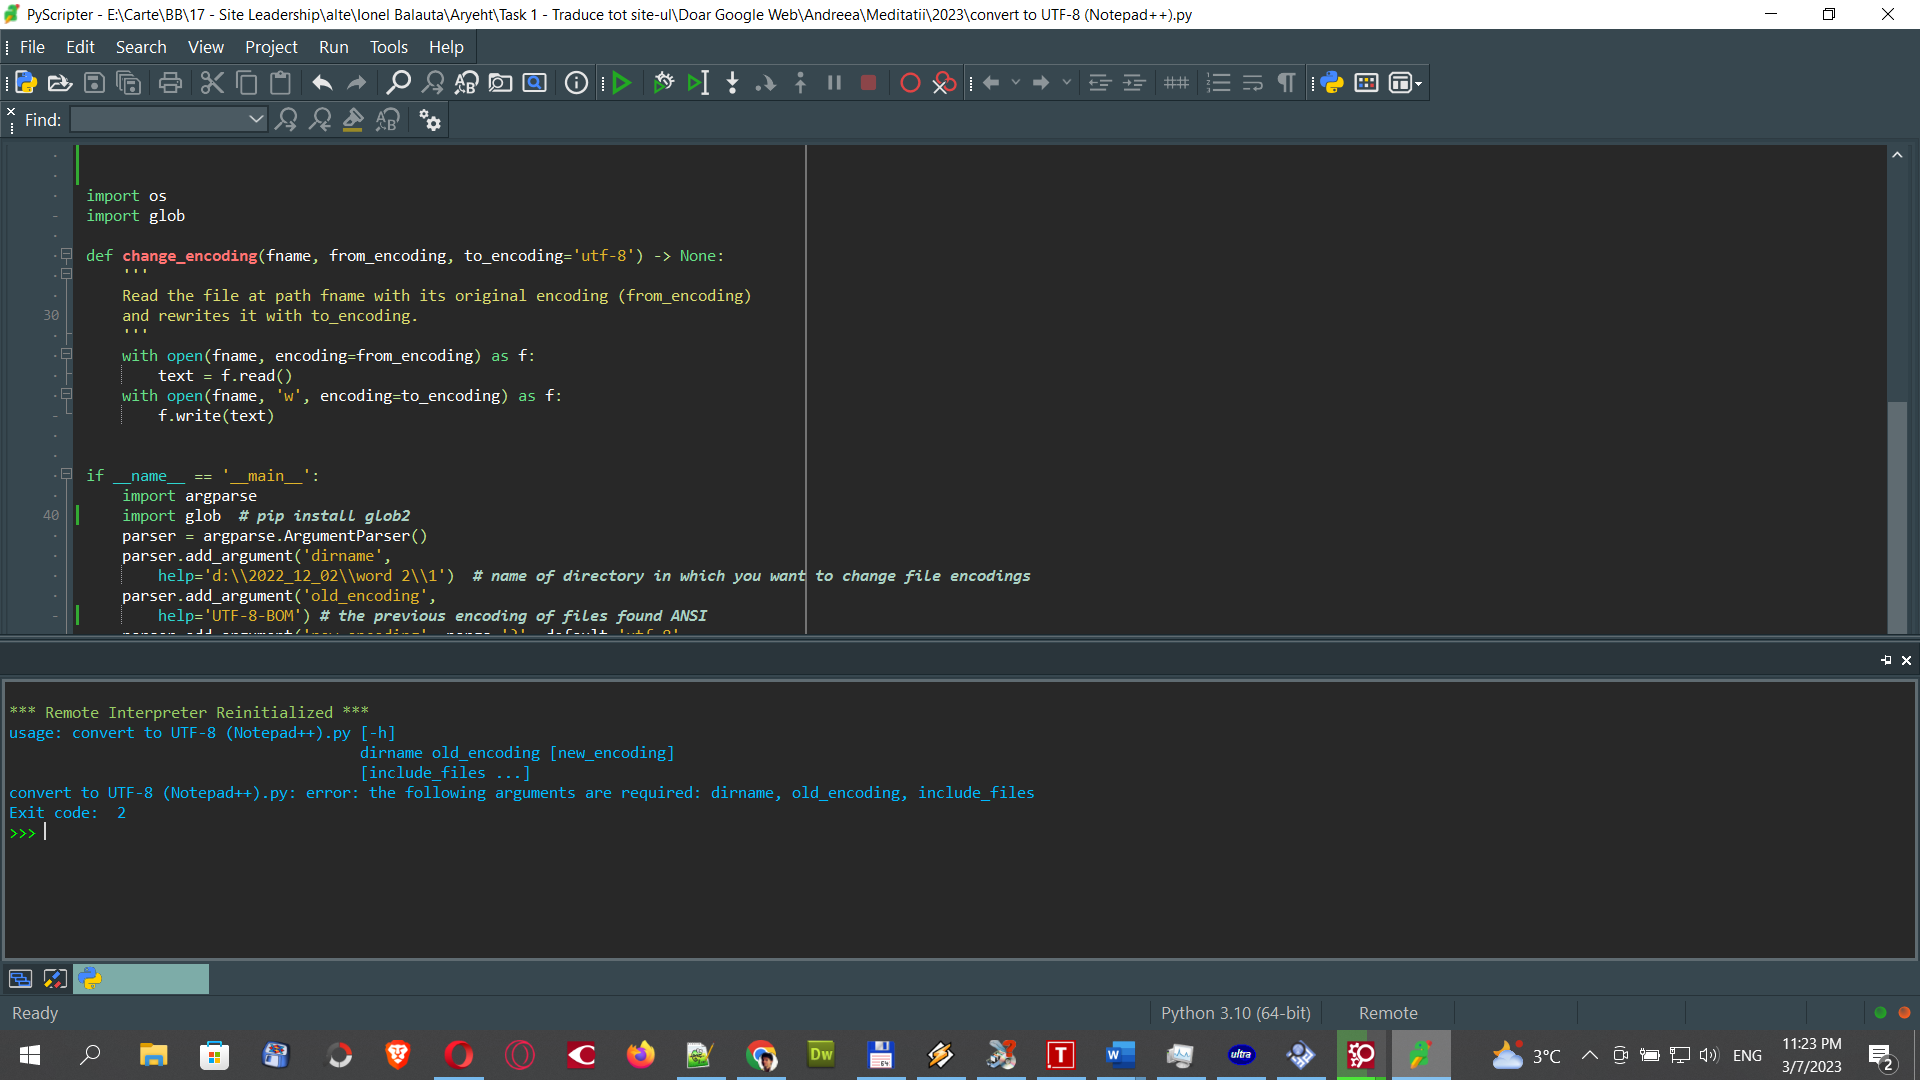Open the Run menu
Viewport: 1920px width, 1080px height.
coord(333,47)
